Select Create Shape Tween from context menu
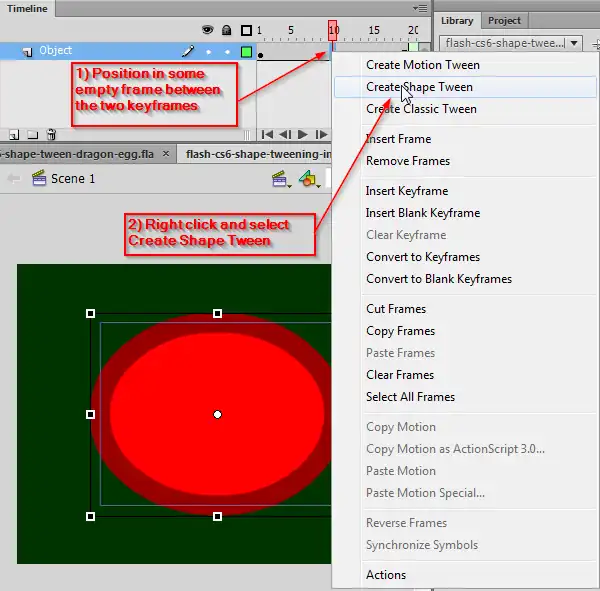This screenshot has height=591, width=600. click(419, 87)
